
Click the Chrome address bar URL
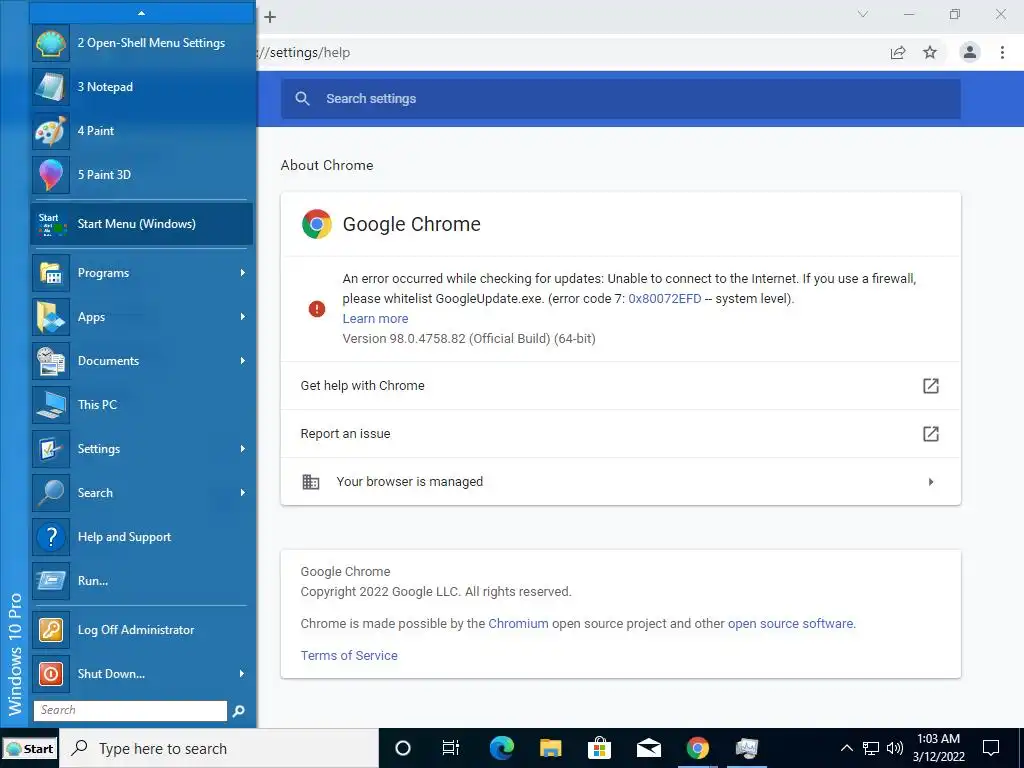click(304, 52)
